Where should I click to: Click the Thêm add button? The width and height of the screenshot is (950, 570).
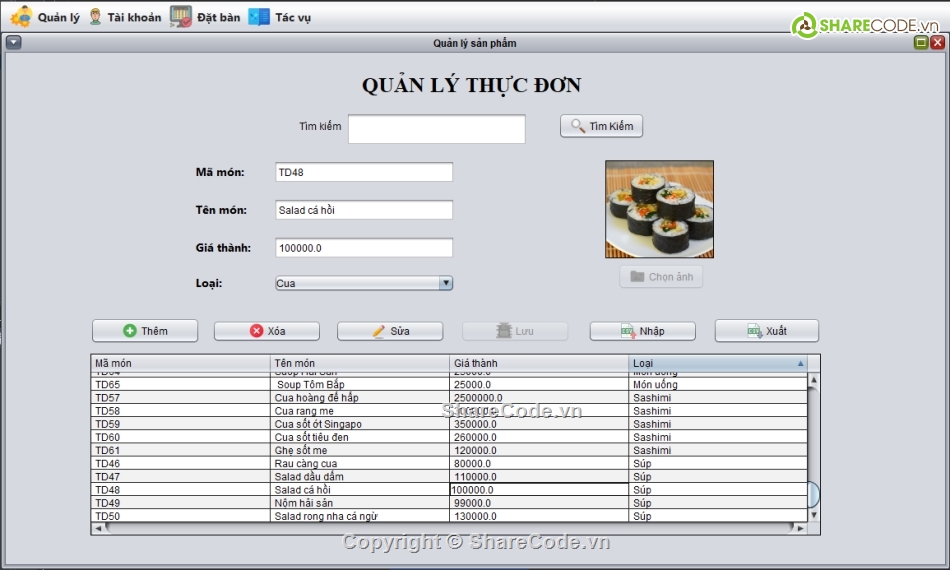click(x=145, y=331)
